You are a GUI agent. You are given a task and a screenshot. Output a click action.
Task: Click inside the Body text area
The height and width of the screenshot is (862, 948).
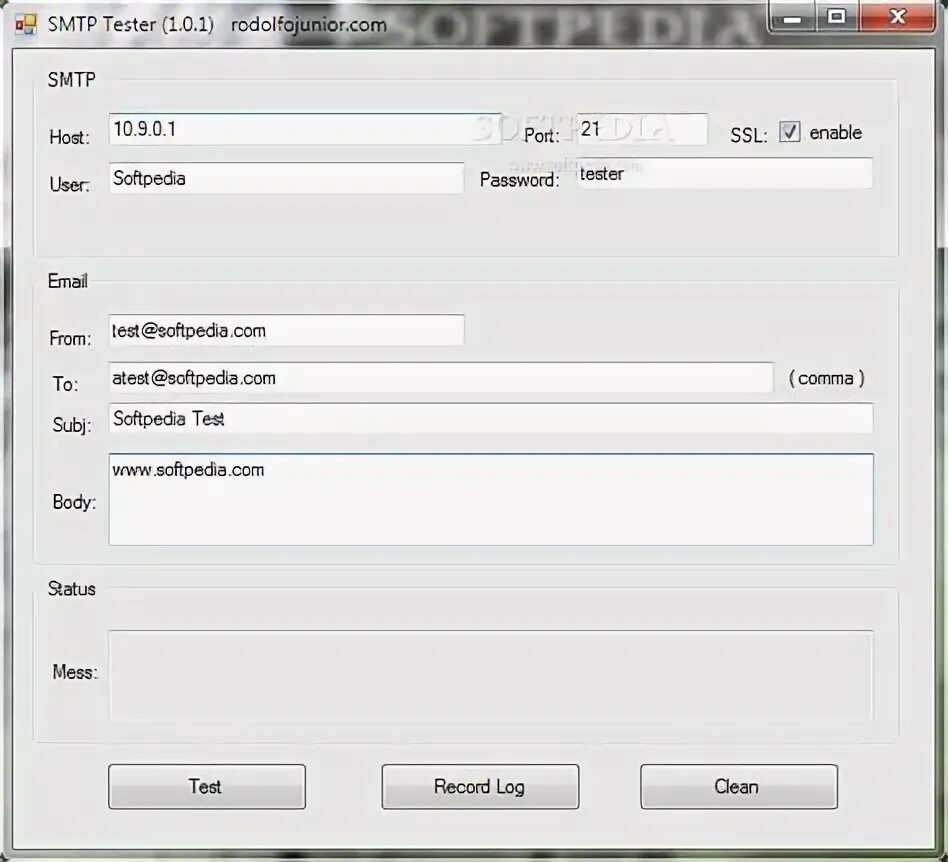coord(490,499)
